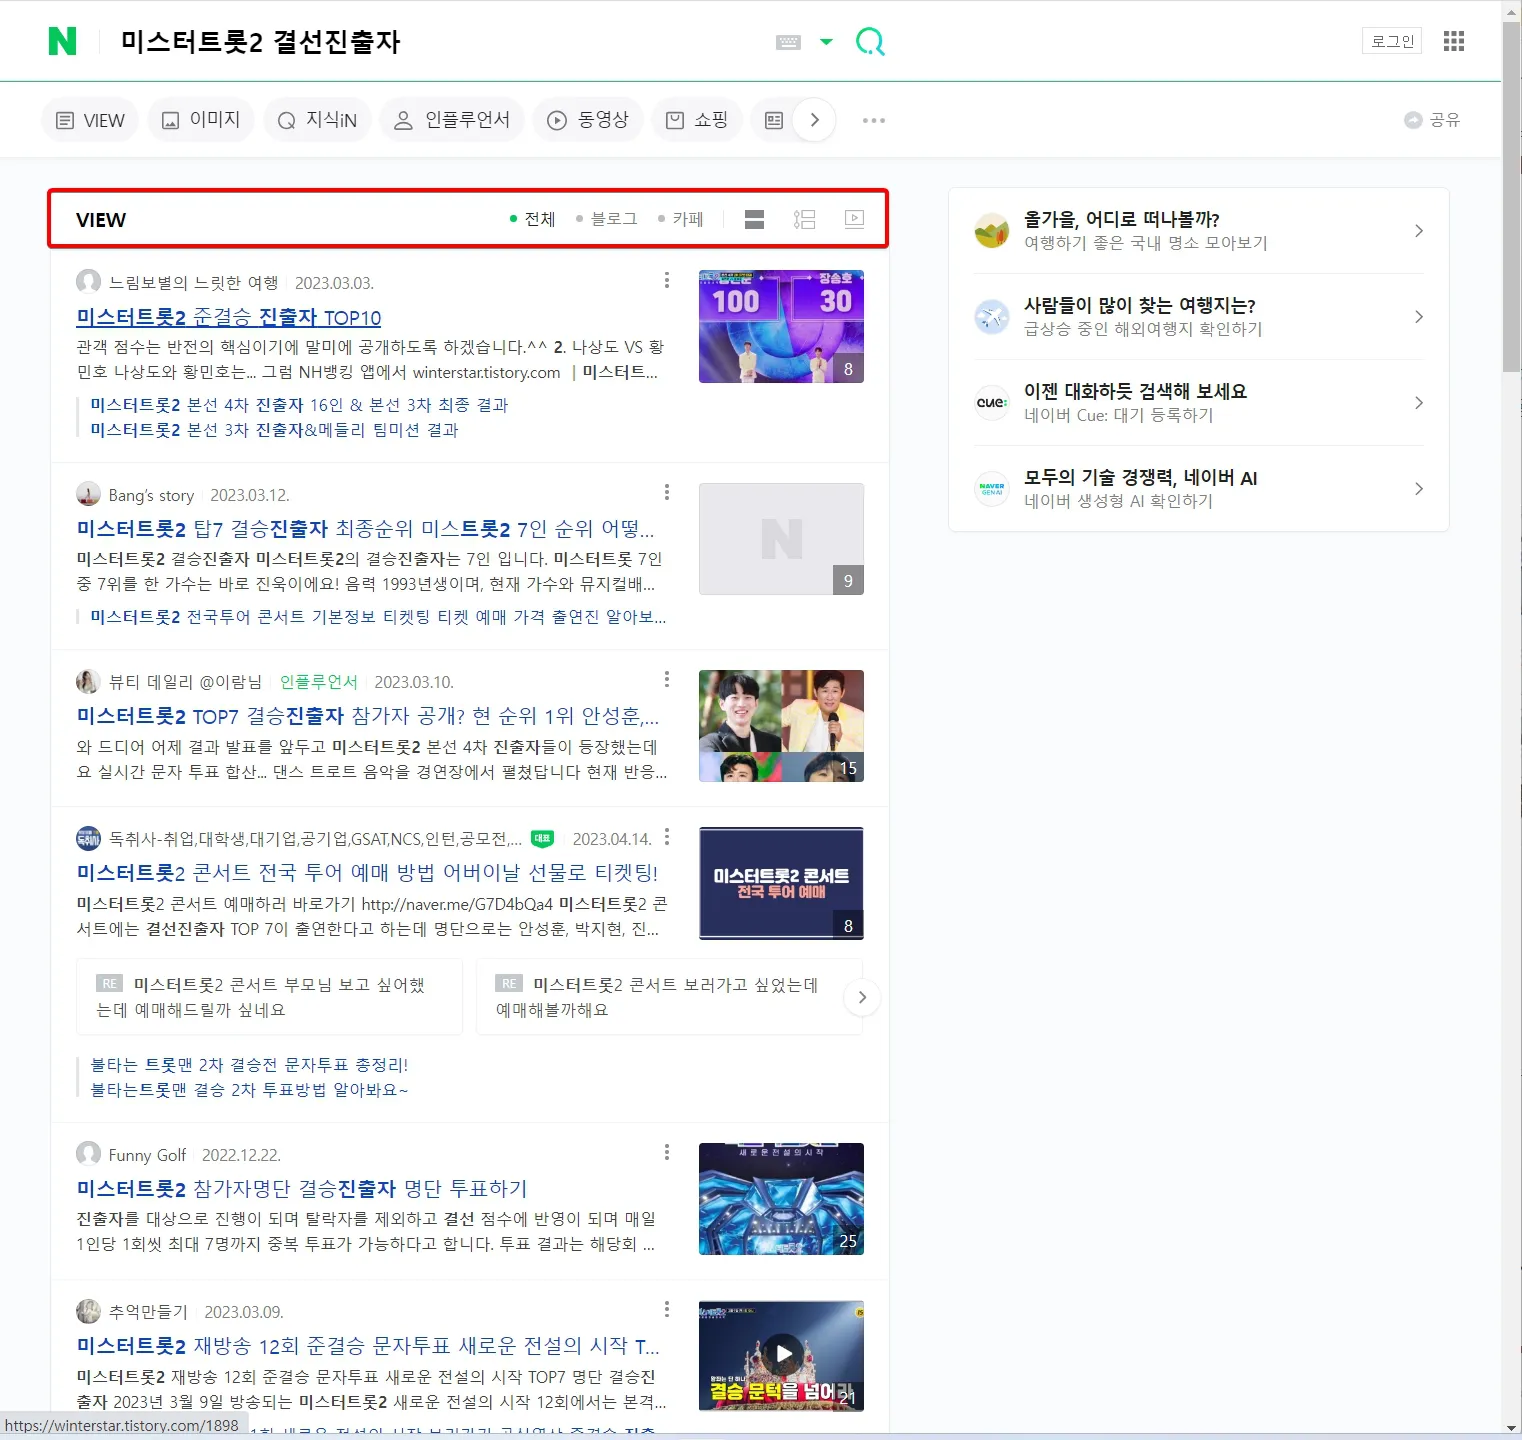This screenshot has height=1440, width=1522.
Task: Select the 쇼핑 search tab
Action: tap(697, 120)
